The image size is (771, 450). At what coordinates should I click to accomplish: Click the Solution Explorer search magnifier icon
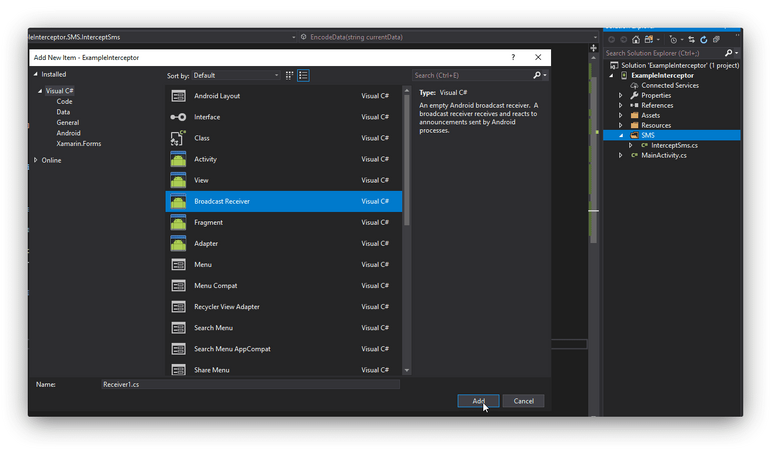click(729, 53)
